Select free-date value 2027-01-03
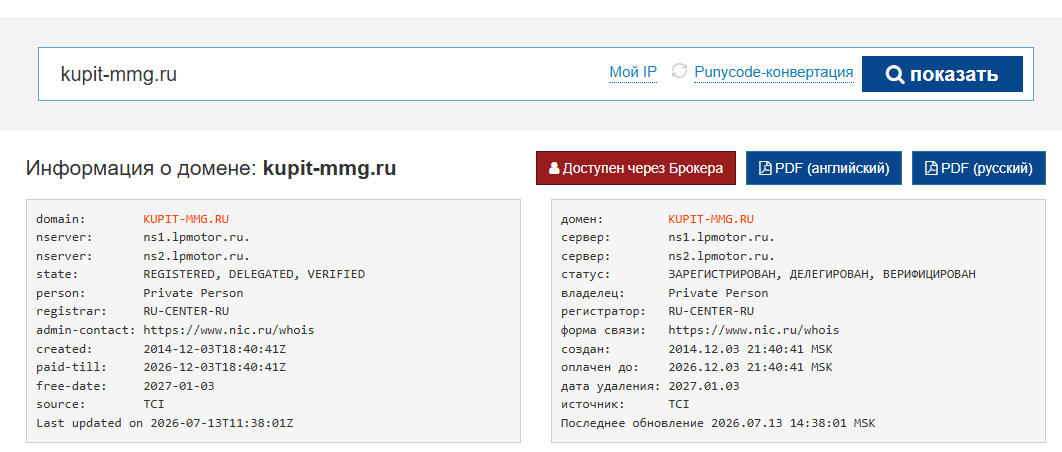1062x452 pixels. coord(179,386)
